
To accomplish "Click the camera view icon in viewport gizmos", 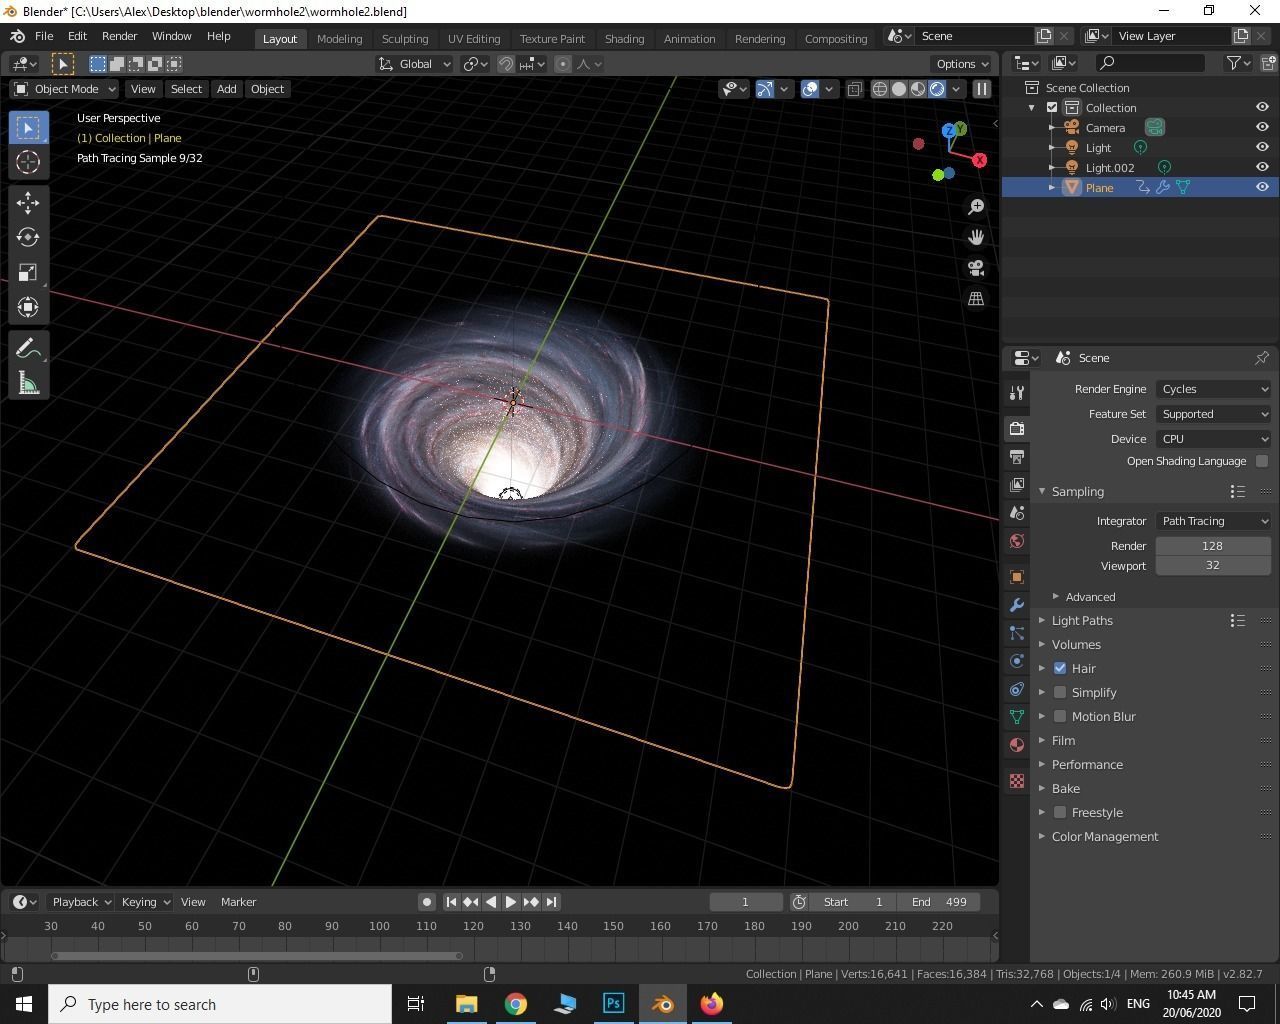I will click(x=975, y=268).
